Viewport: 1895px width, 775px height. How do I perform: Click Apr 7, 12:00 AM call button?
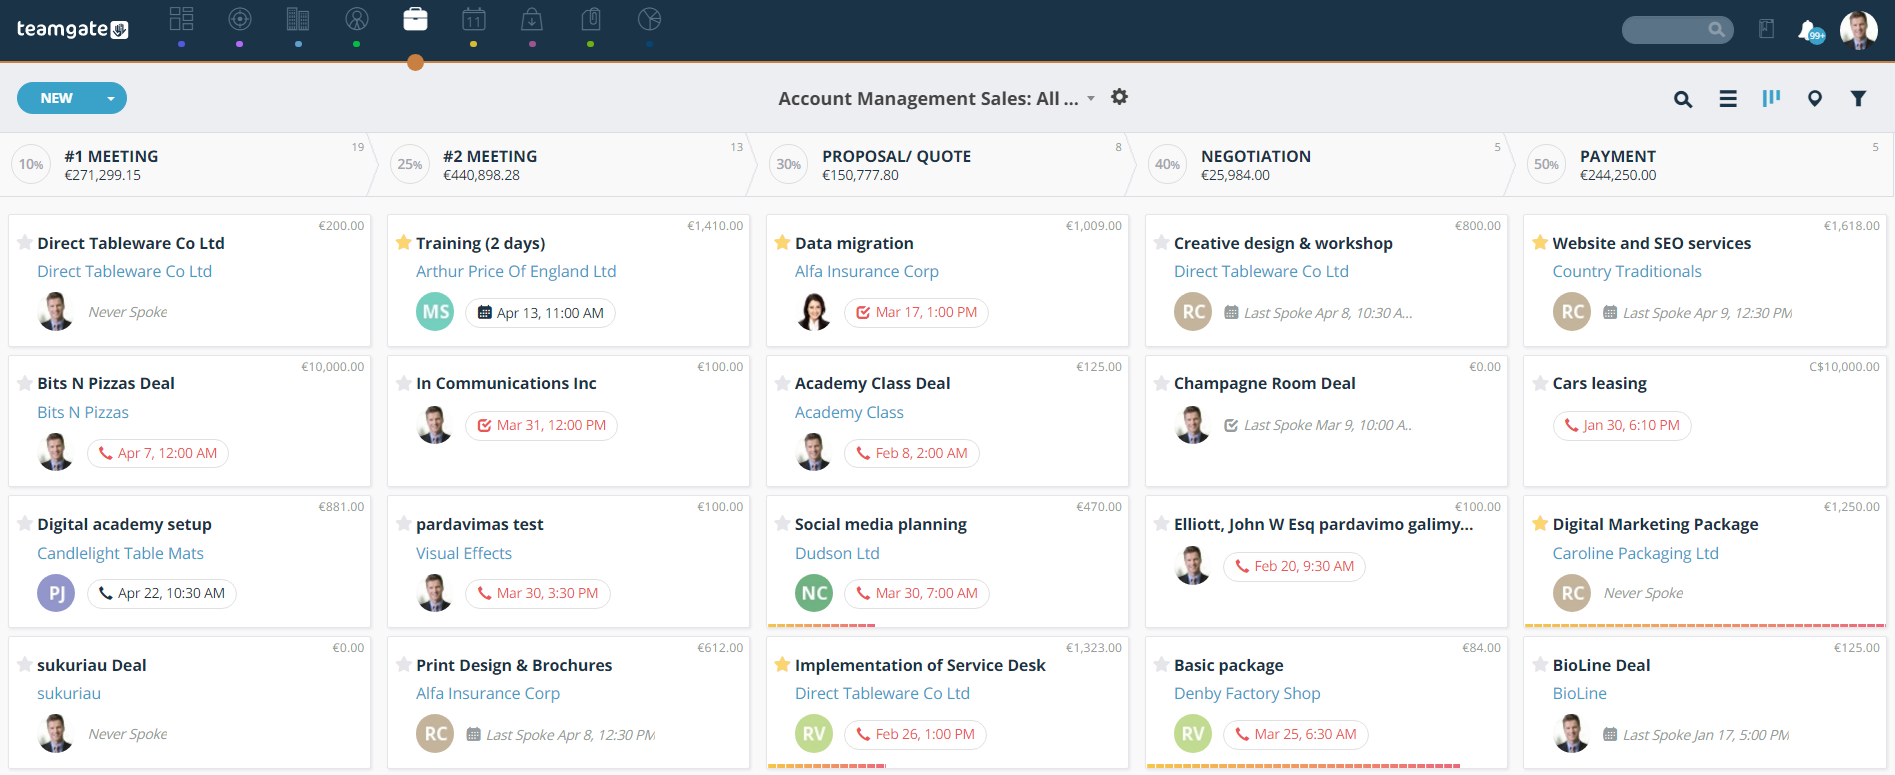point(158,453)
